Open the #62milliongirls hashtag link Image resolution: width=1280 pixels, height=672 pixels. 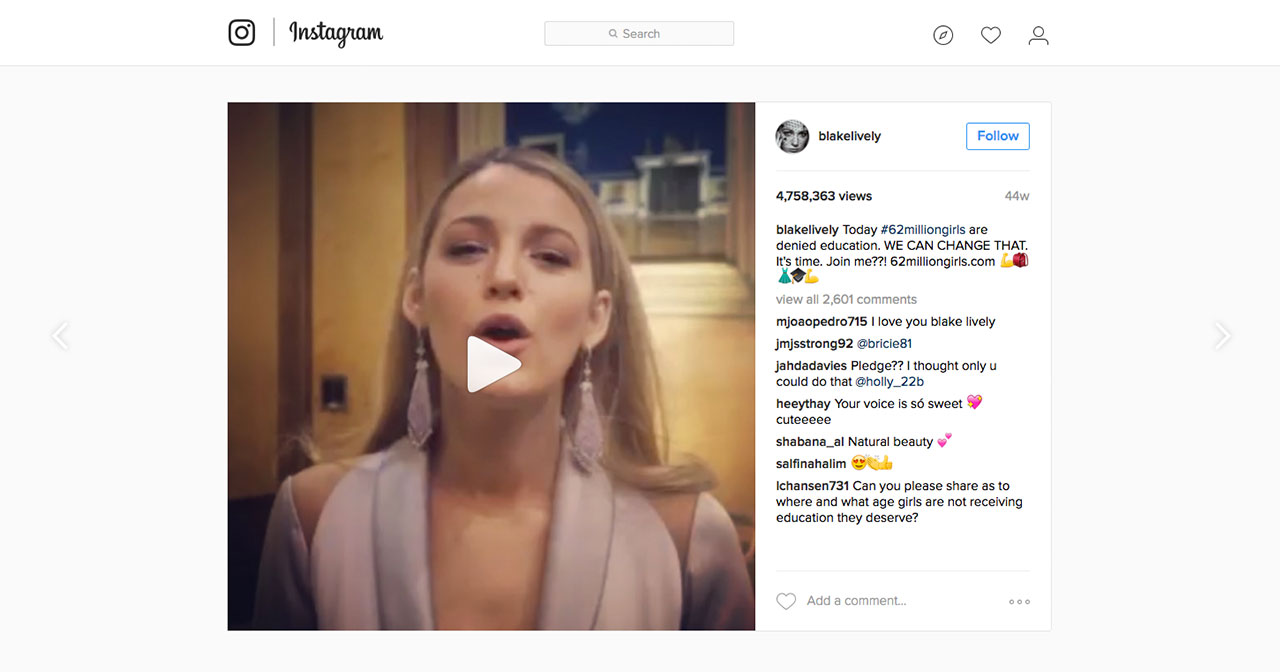[x=923, y=230]
